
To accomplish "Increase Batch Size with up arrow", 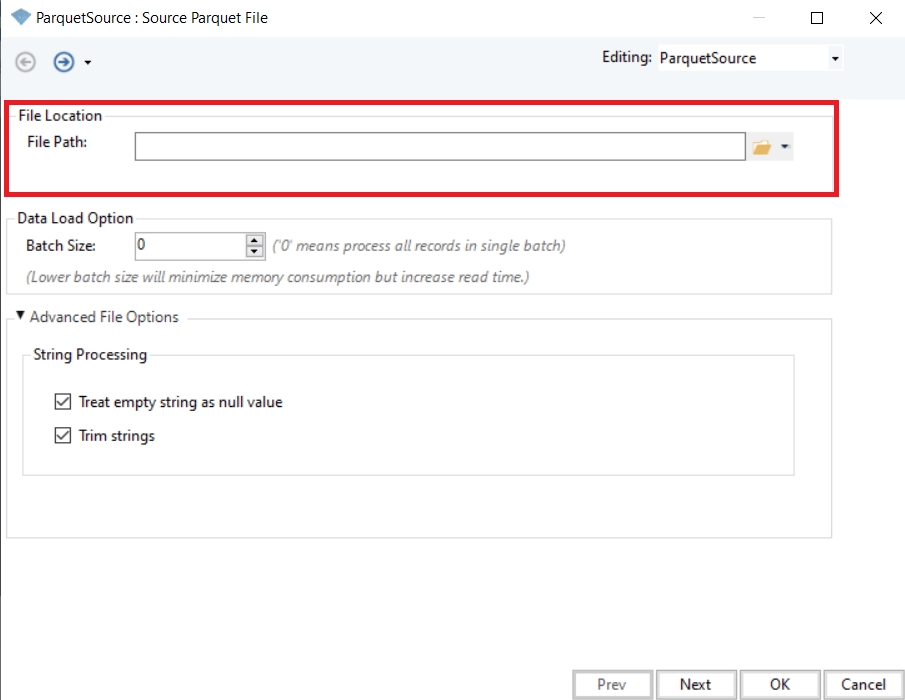I will click(255, 239).
